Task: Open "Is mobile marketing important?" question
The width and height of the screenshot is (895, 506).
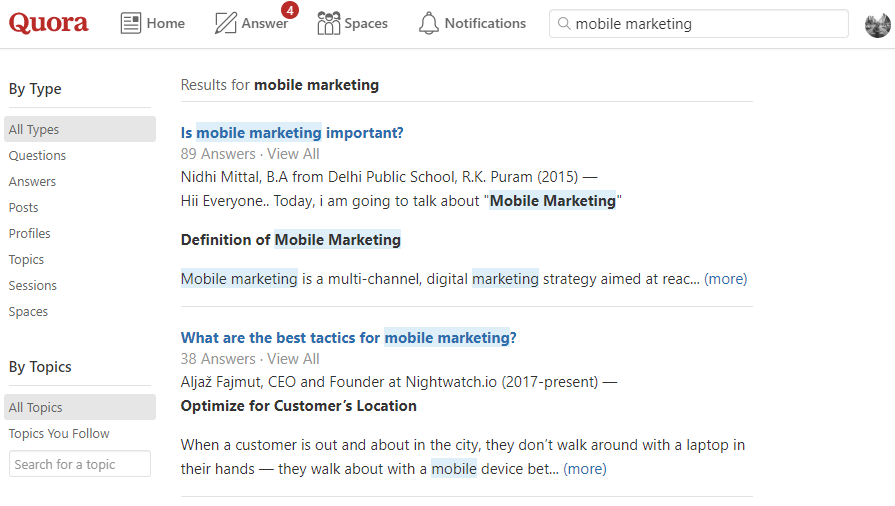Action: 292,133
